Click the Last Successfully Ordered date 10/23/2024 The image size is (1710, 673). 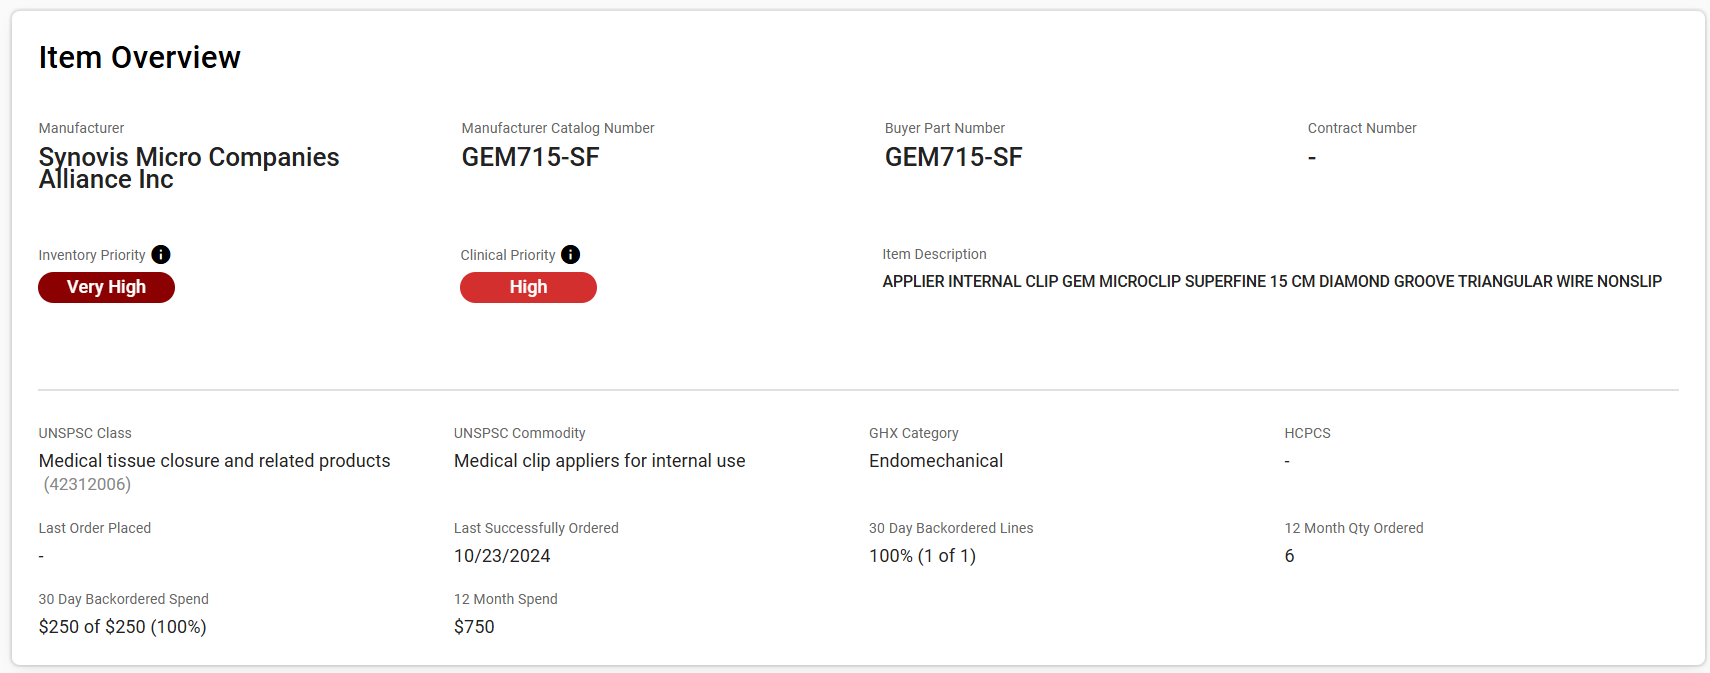click(x=502, y=556)
